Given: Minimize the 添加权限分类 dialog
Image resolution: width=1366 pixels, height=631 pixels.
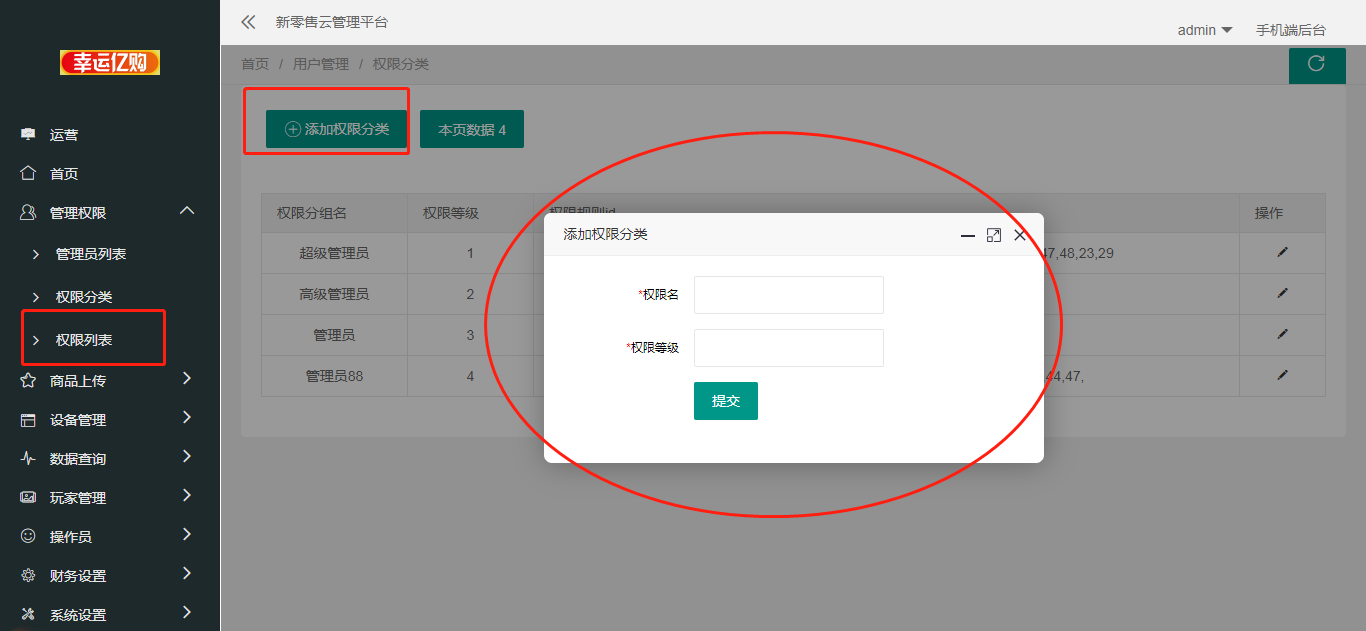Looking at the screenshot, I should click(967, 235).
